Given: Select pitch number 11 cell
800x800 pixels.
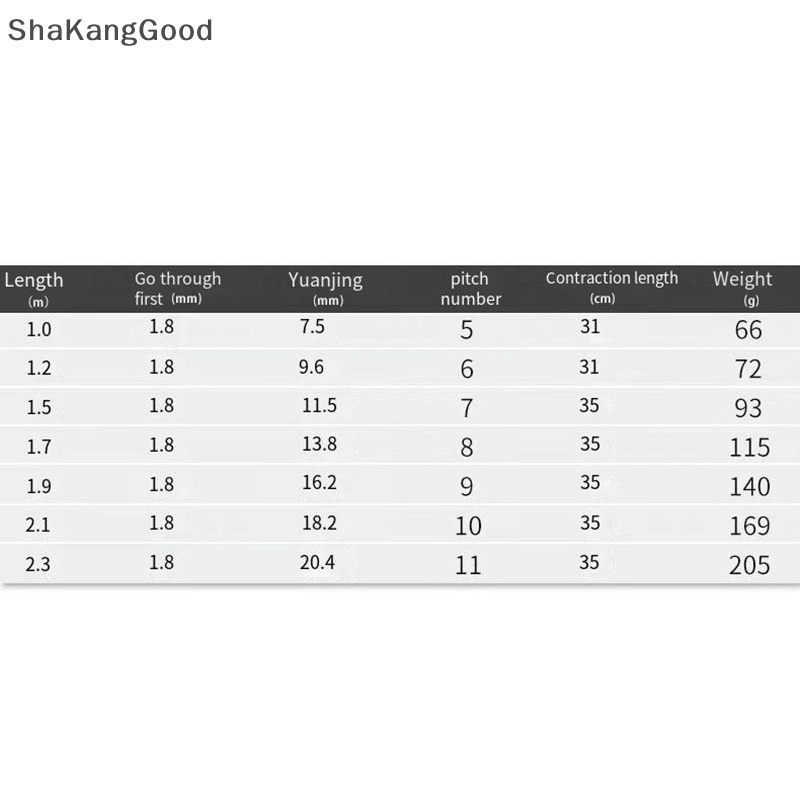Looking at the screenshot, I should (467, 565).
